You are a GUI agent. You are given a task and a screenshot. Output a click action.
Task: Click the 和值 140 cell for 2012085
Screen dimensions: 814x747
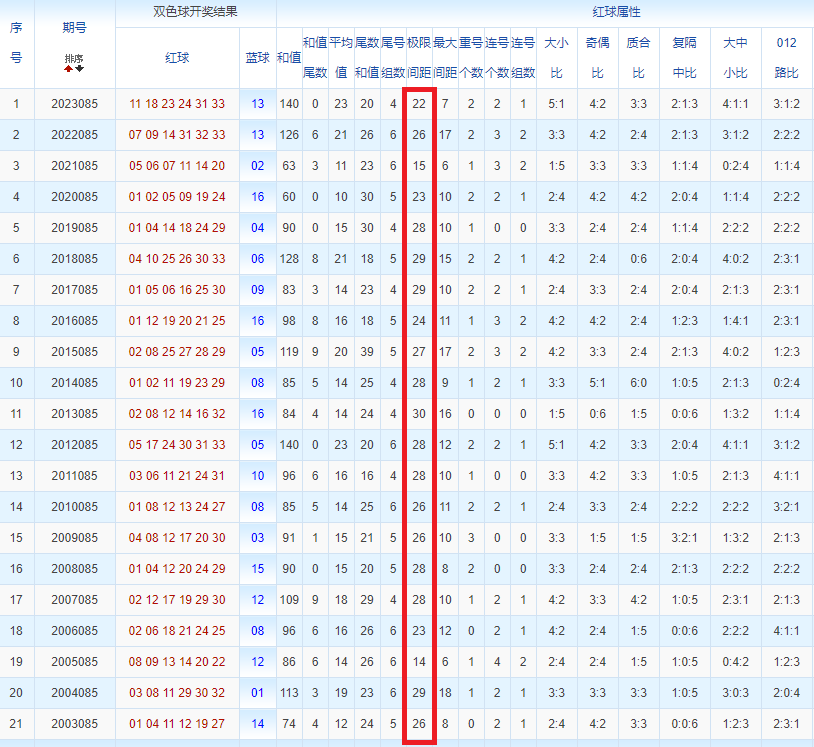coord(289,445)
